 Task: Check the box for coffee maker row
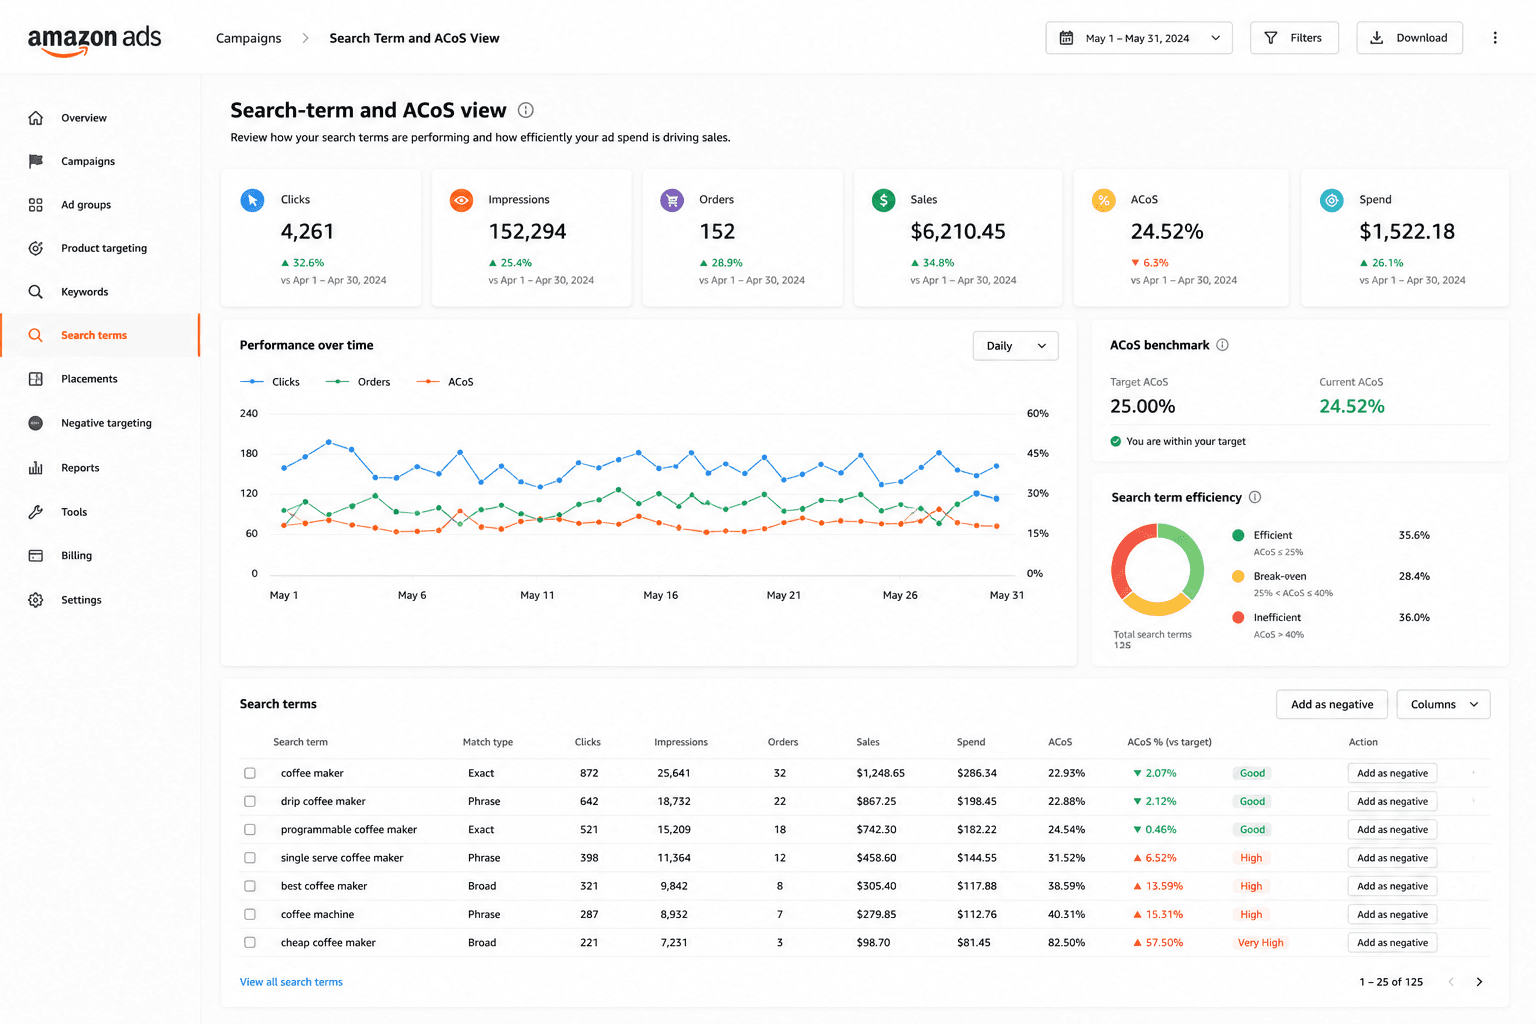[250, 773]
